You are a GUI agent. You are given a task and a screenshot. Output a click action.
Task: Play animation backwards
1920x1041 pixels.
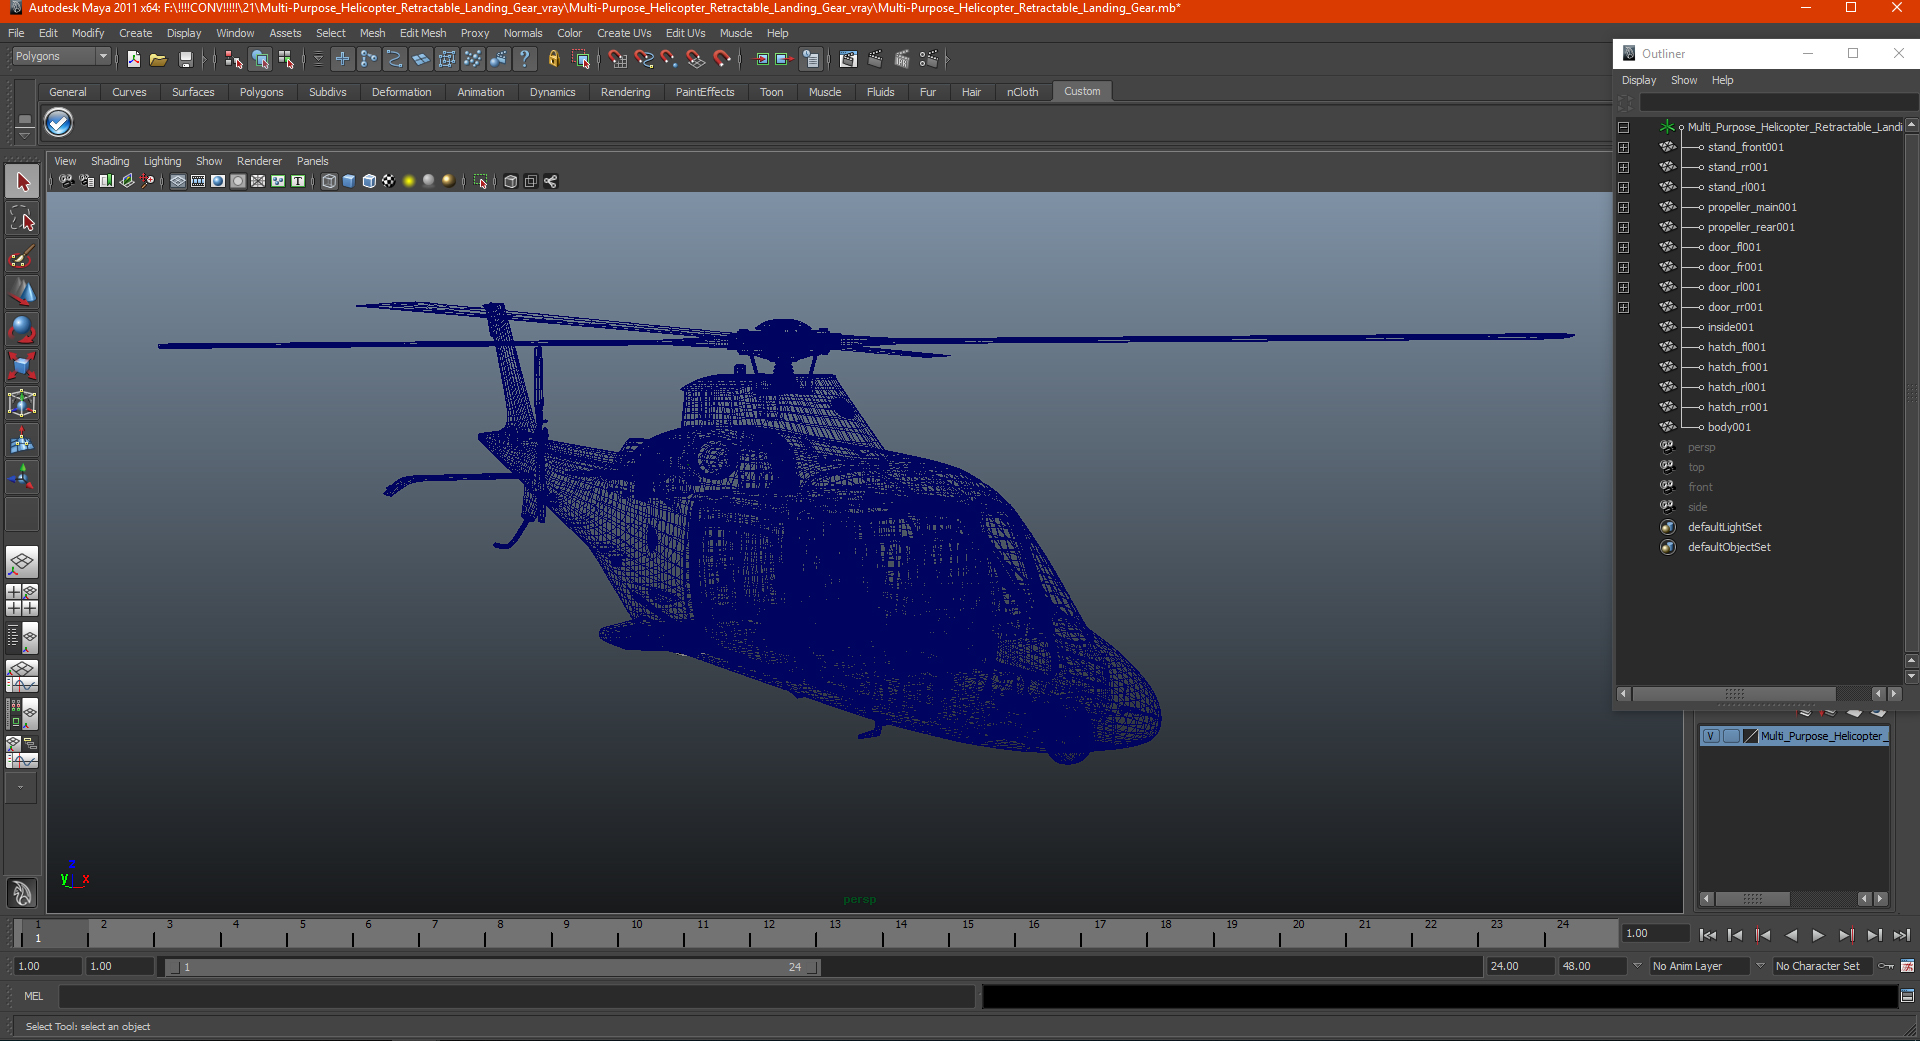tap(1791, 935)
